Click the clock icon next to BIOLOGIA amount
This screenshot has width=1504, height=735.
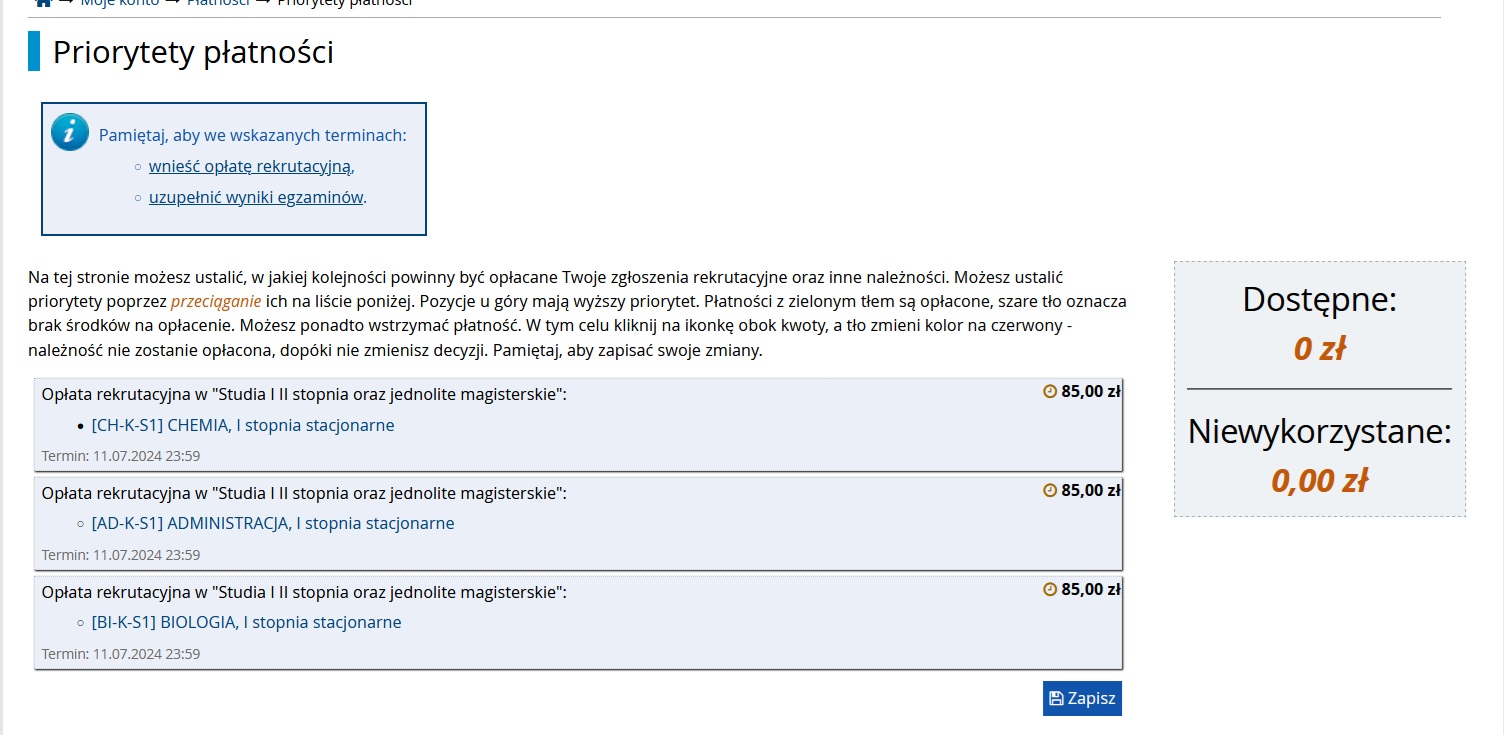coord(1050,590)
